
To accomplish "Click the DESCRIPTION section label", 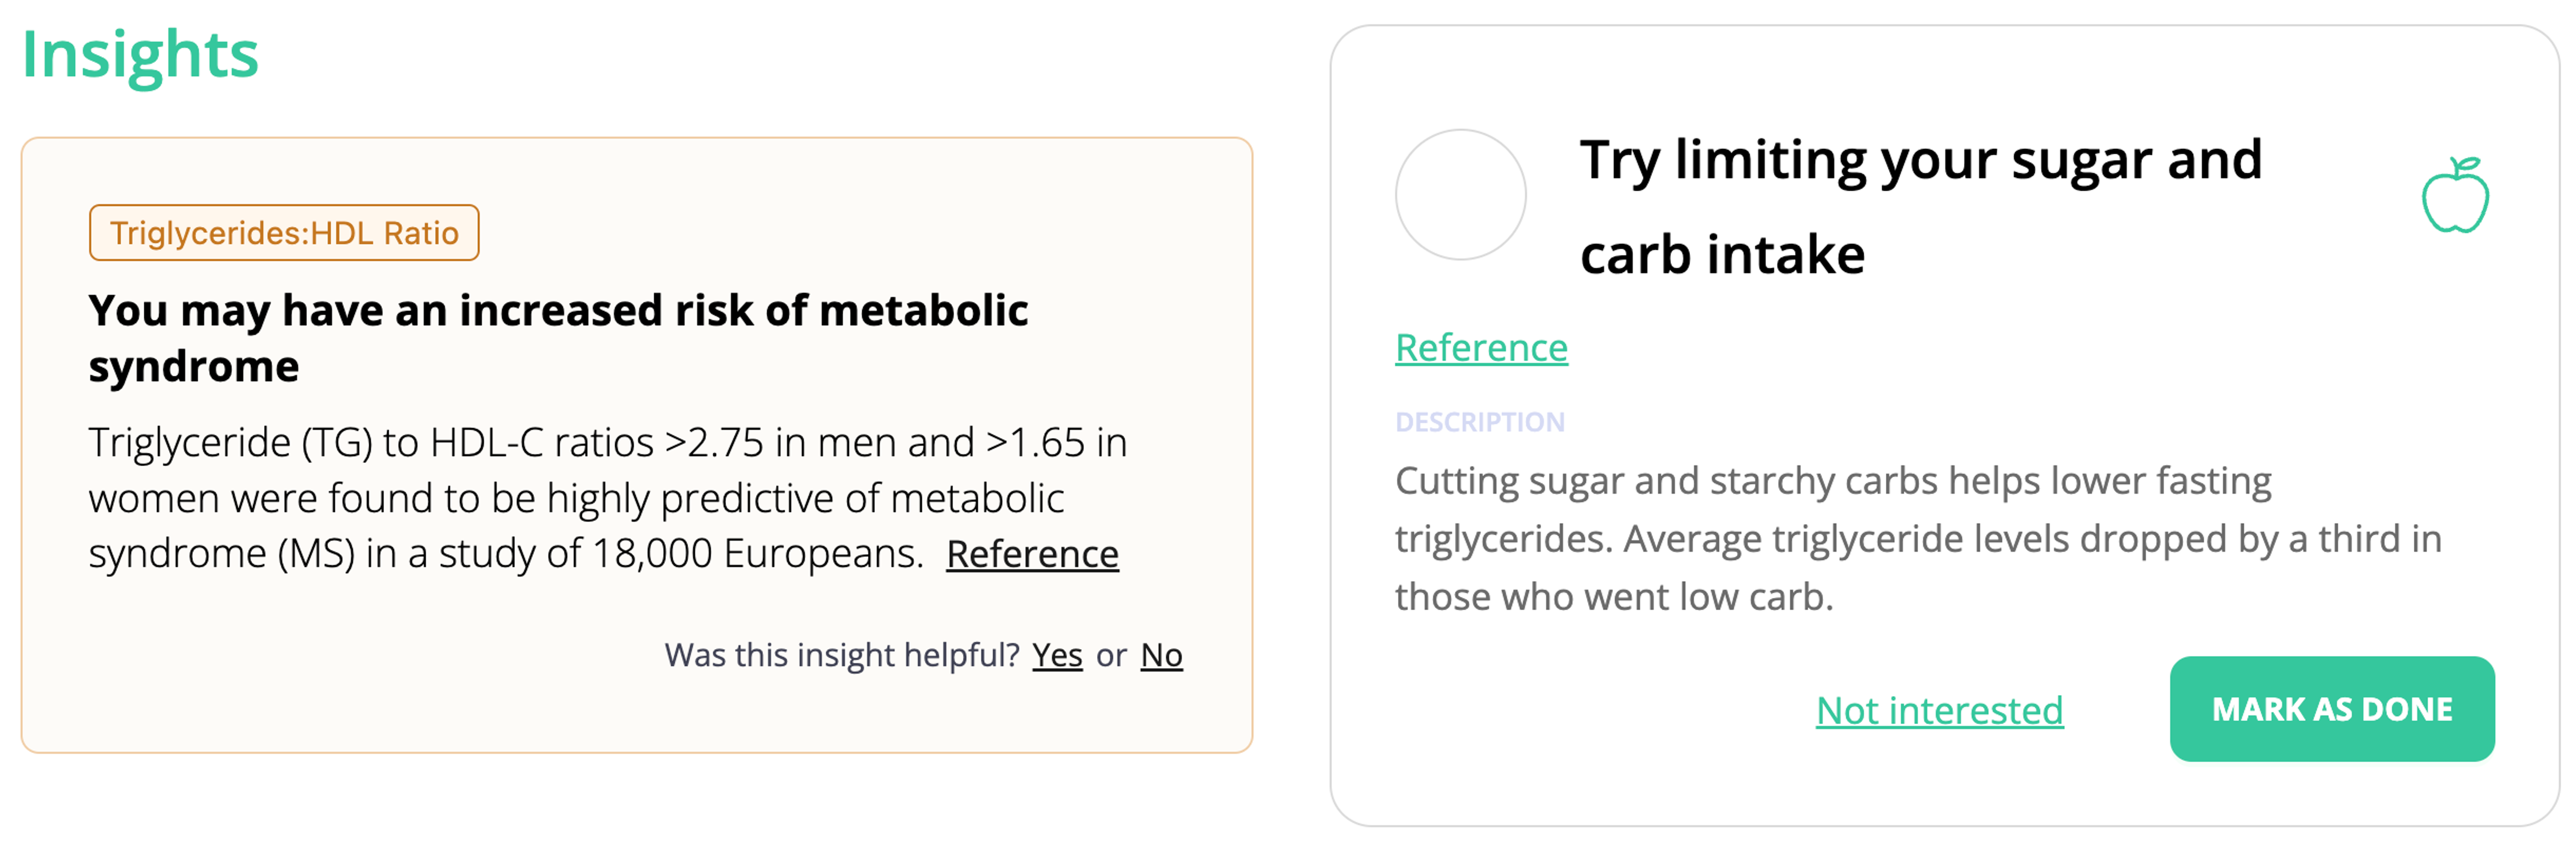I will click(x=1480, y=422).
